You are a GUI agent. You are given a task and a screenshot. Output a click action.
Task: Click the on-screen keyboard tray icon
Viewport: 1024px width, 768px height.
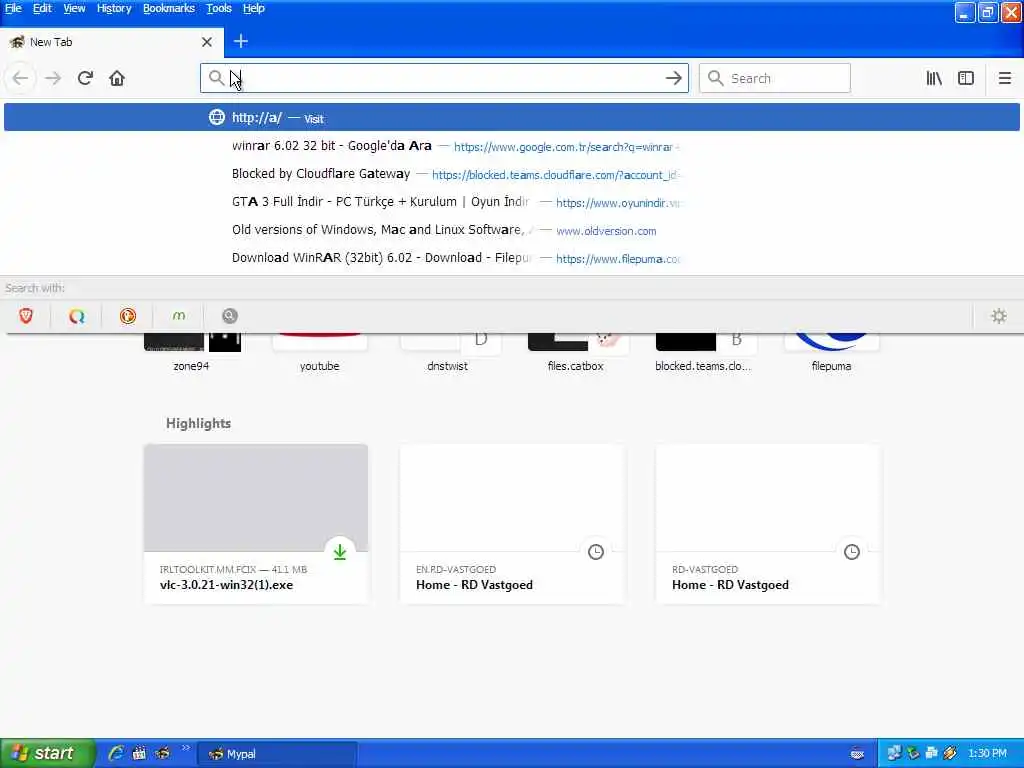click(857, 754)
